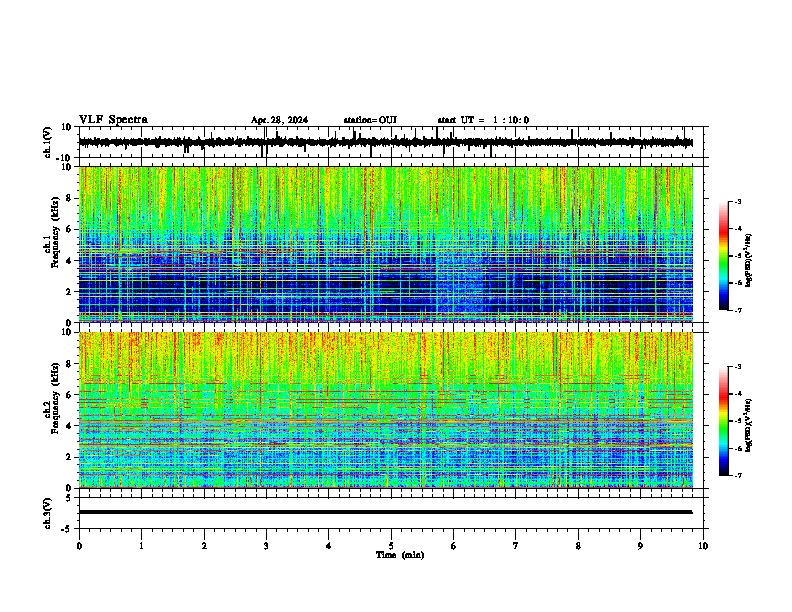The width and height of the screenshot is (792, 612).
Task: Select the "Time (min)" x-axis label
Action: point(400,555)
